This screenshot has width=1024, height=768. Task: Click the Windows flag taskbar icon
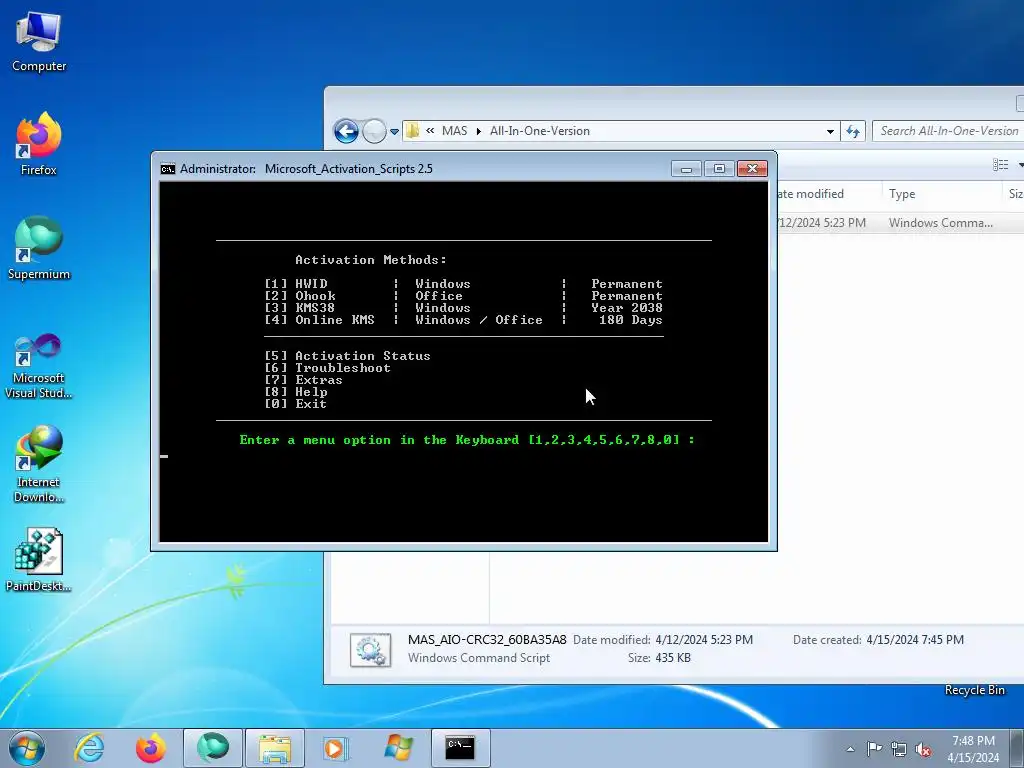[x=398, y=748]
